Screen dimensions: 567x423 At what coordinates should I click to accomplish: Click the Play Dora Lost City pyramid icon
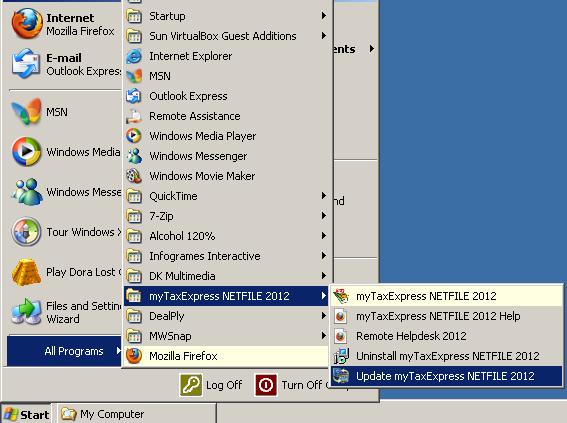pos(26,272)
